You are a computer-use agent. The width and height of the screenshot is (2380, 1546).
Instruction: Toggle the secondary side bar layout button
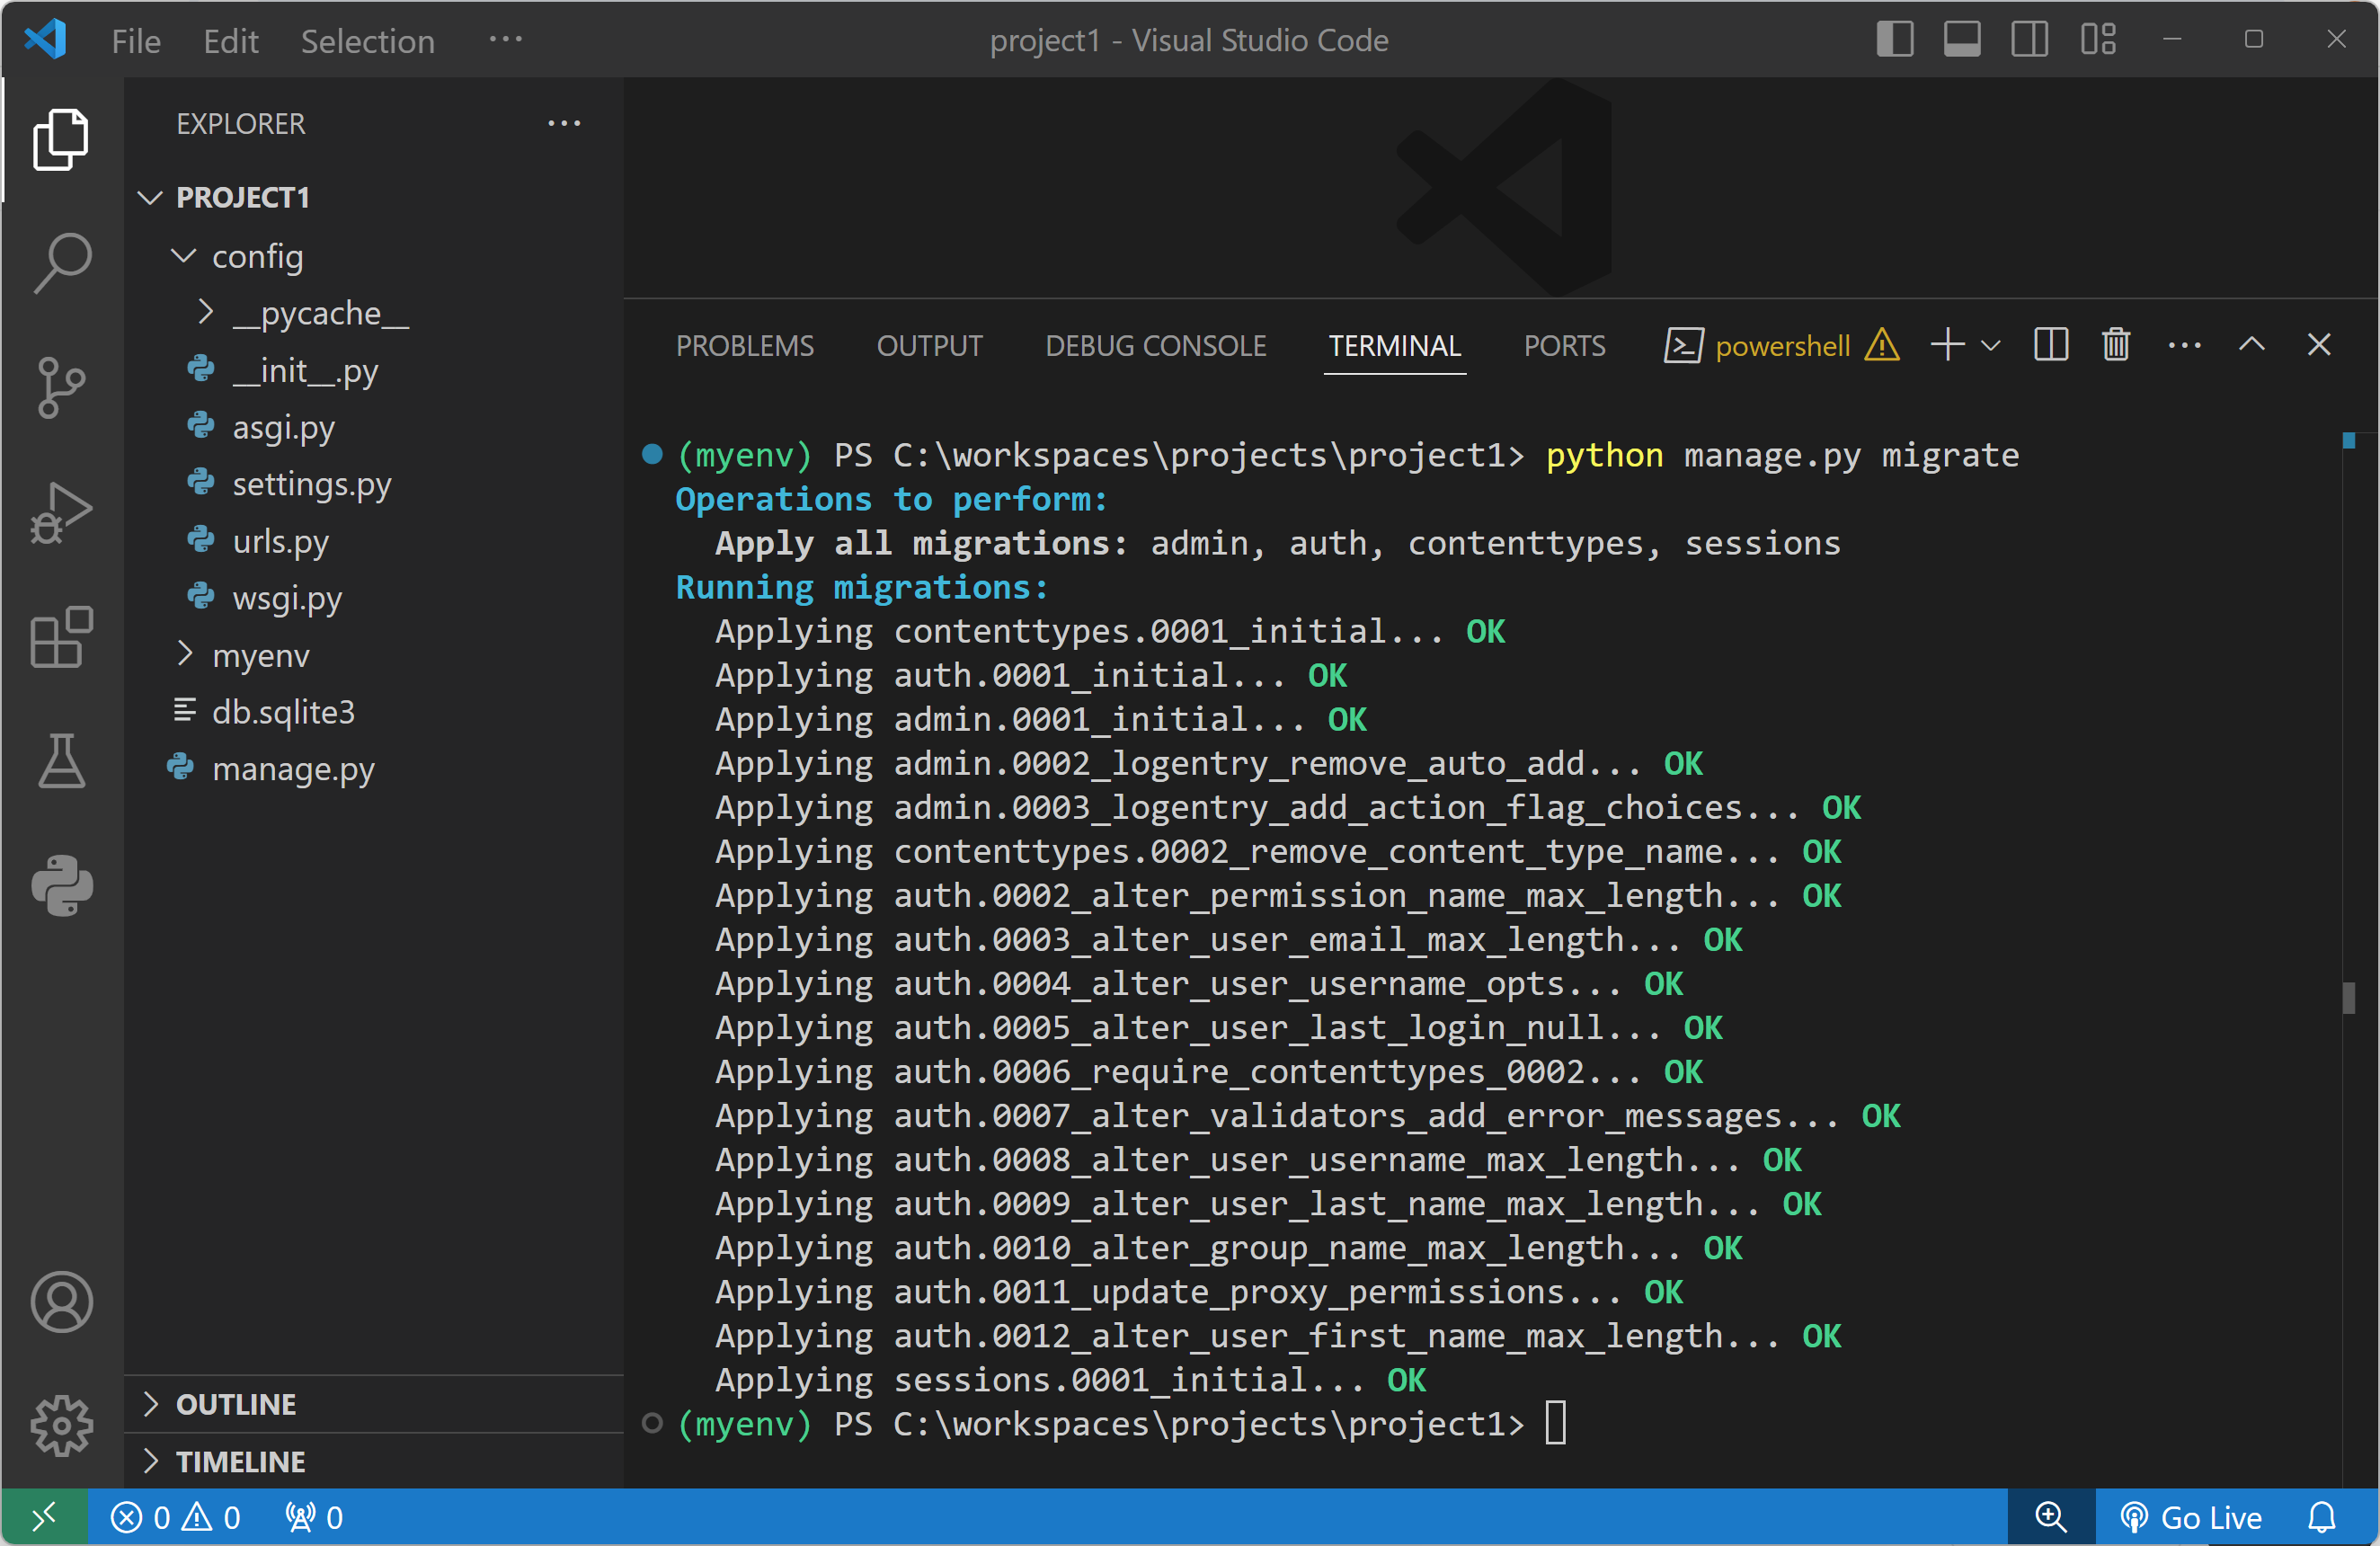coord(2029,40)
